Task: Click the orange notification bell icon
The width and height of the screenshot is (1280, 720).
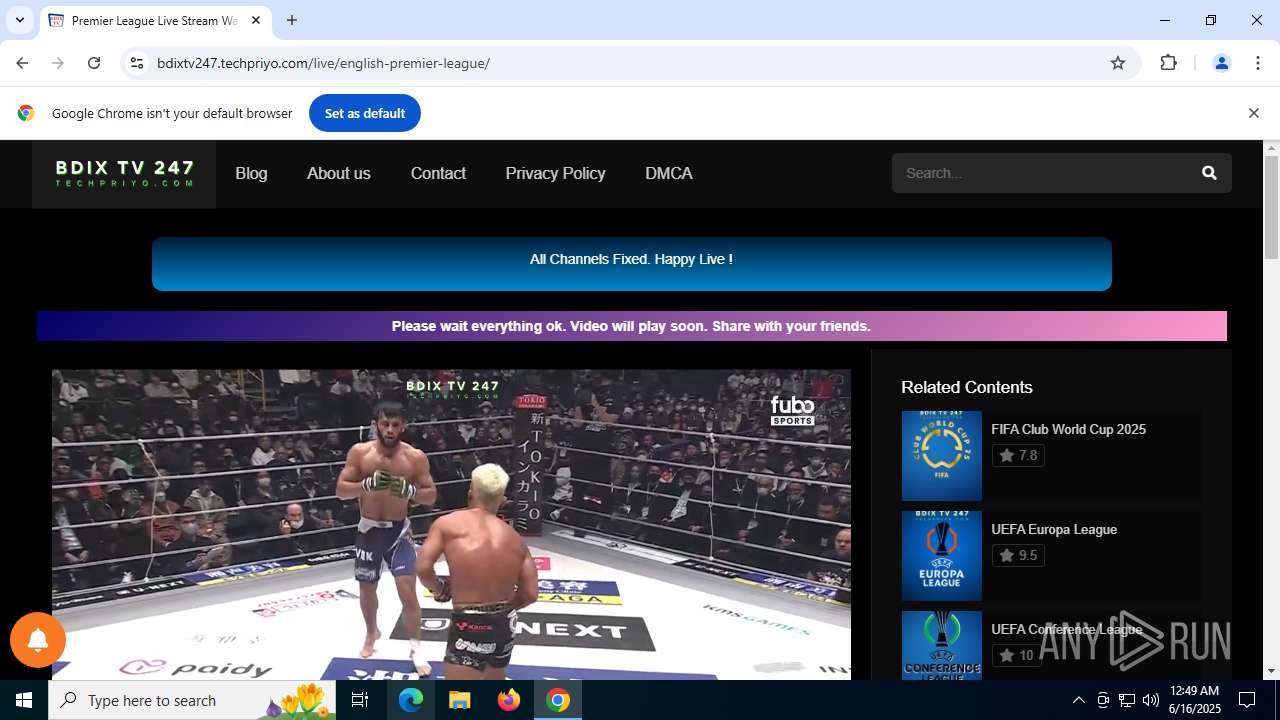Action: tap(38, 640)
